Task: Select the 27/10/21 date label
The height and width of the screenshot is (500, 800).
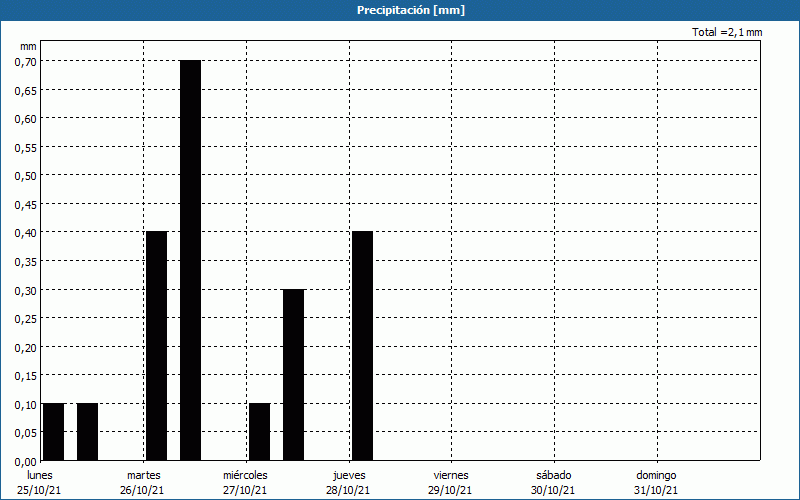Action: click(x=245, y=490)
